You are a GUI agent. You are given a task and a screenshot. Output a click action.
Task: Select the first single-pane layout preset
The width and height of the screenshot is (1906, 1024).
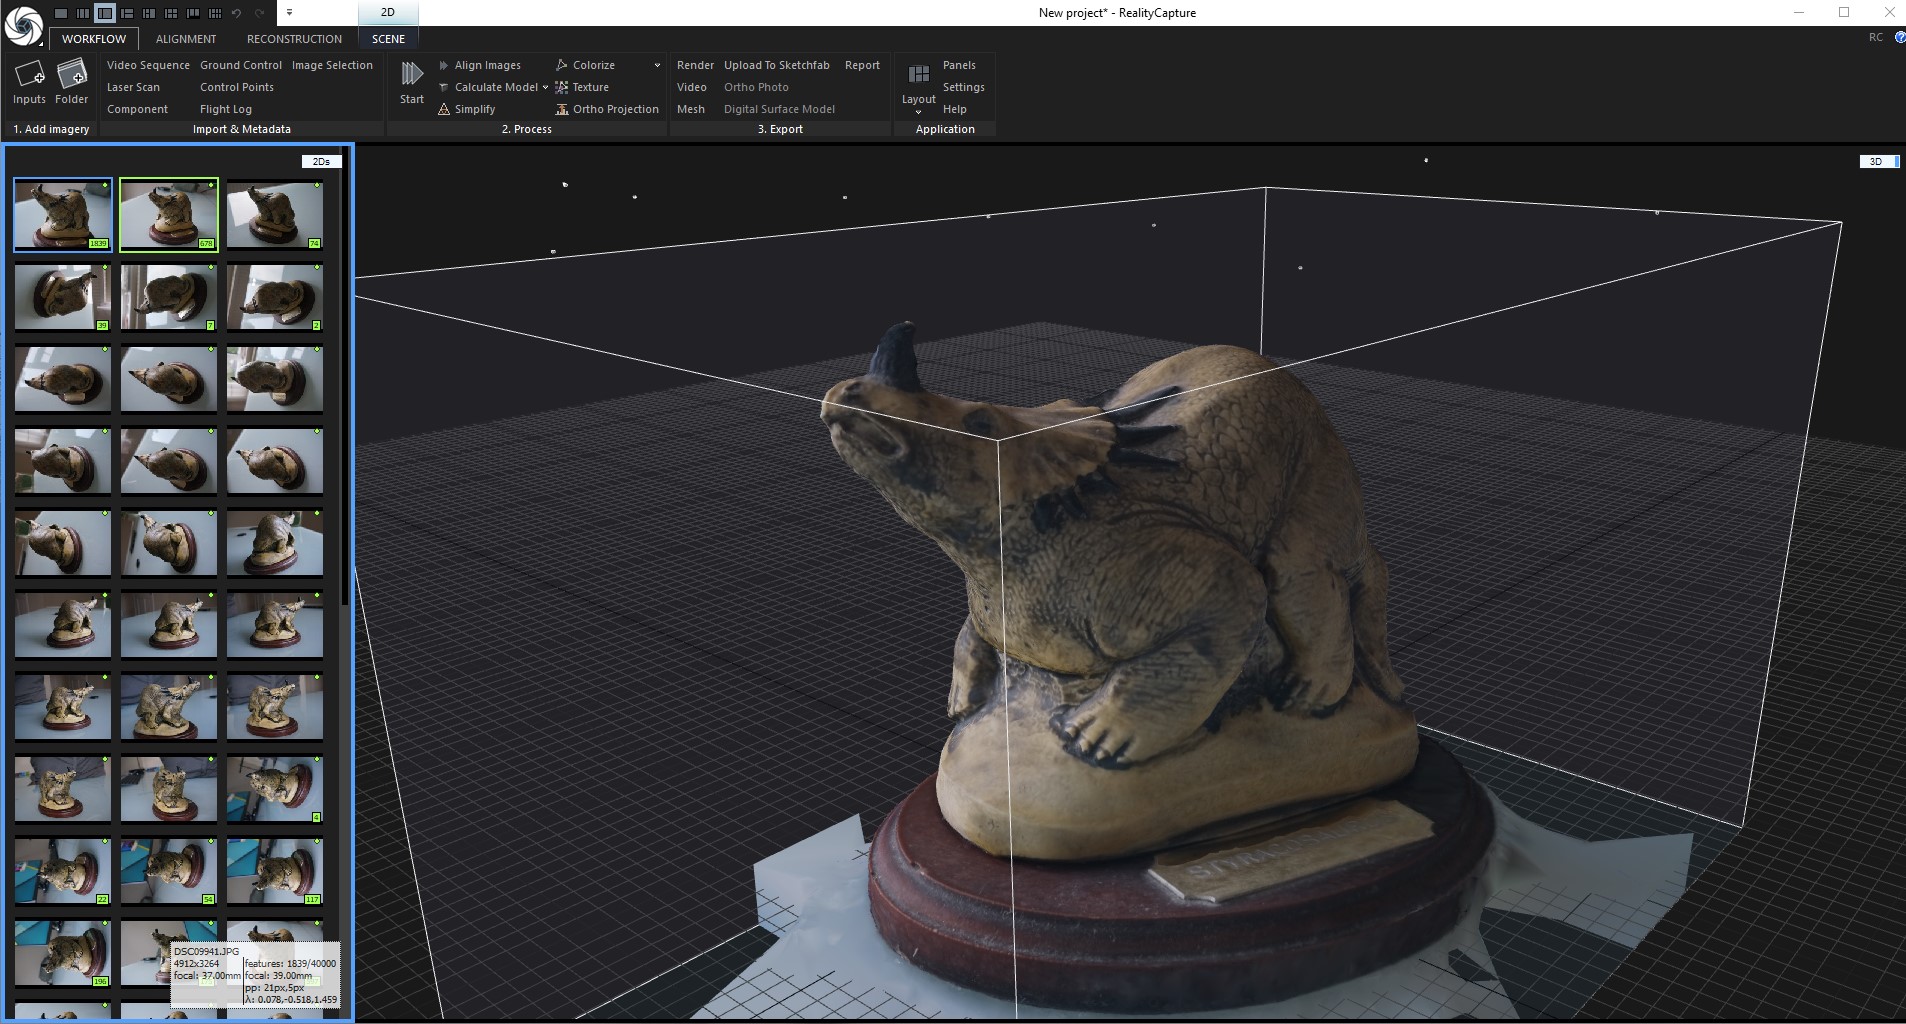[61, 13]
